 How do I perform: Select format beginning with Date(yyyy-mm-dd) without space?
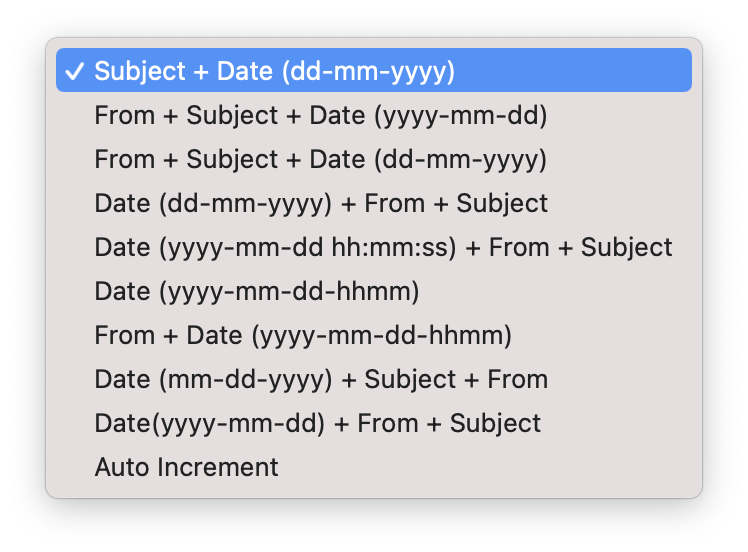[317, 423]
